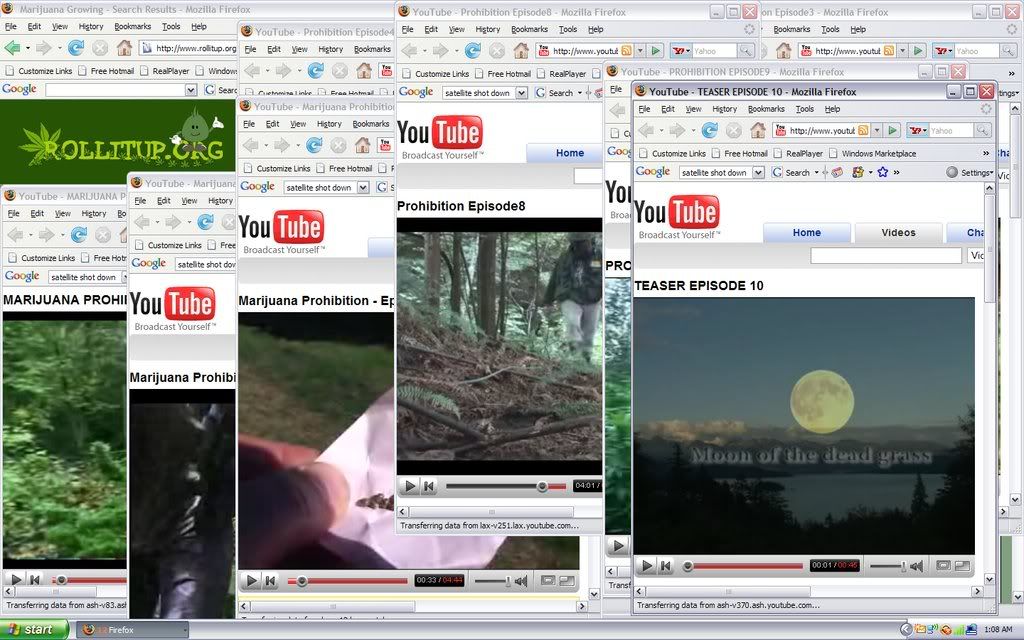Image resolution: width=1024 pixels, height=640 pixels.
Task: Click Customize Links bookmark in Marijuana Growing window
Action: (x=39, y=71)
